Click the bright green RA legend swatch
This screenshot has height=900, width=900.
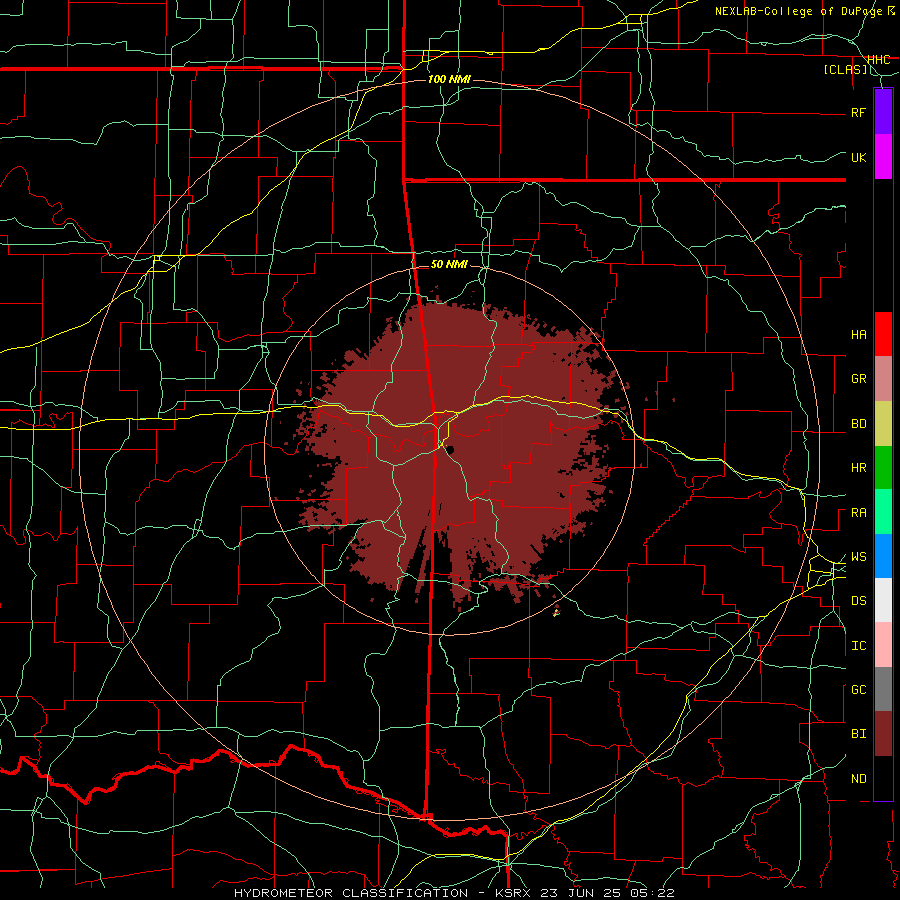coord(883,512)
